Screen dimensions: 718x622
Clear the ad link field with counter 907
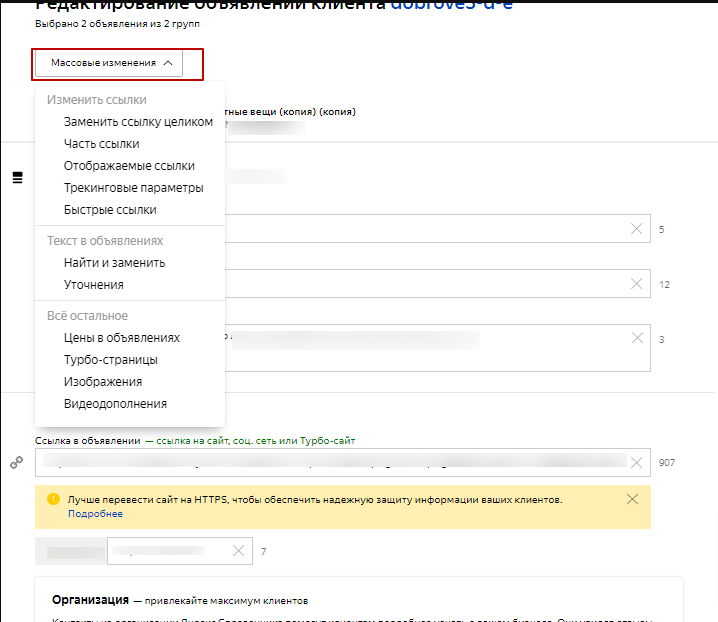[637, 462]
